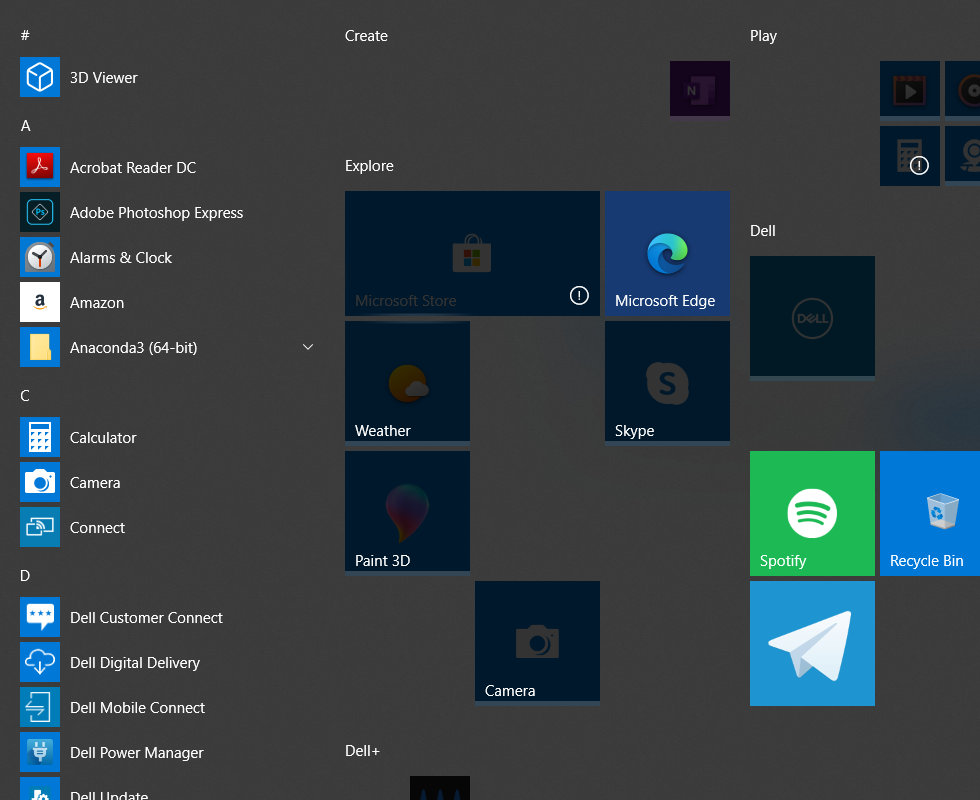Open the Spotify tile

tap(812, 513)
